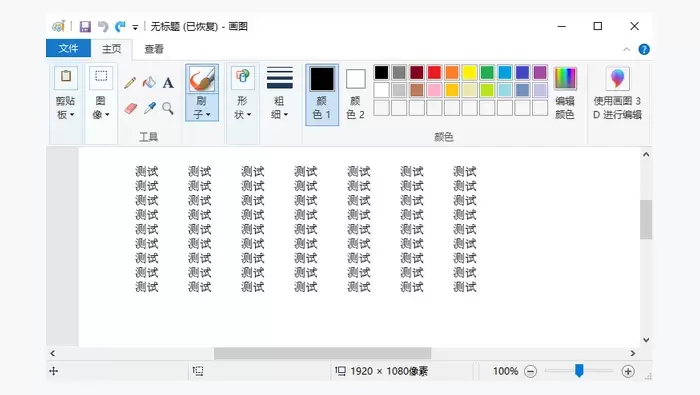Click the Undo arrow in title bar
This screenshot has width=700, height=395.
coord(103,26)
